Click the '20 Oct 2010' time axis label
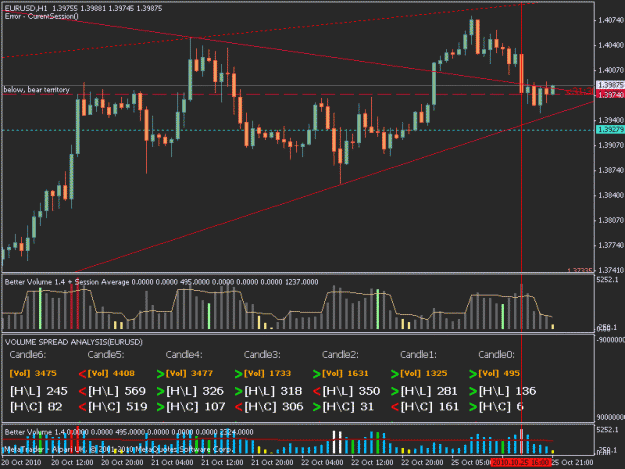 [x=22, y=463]
